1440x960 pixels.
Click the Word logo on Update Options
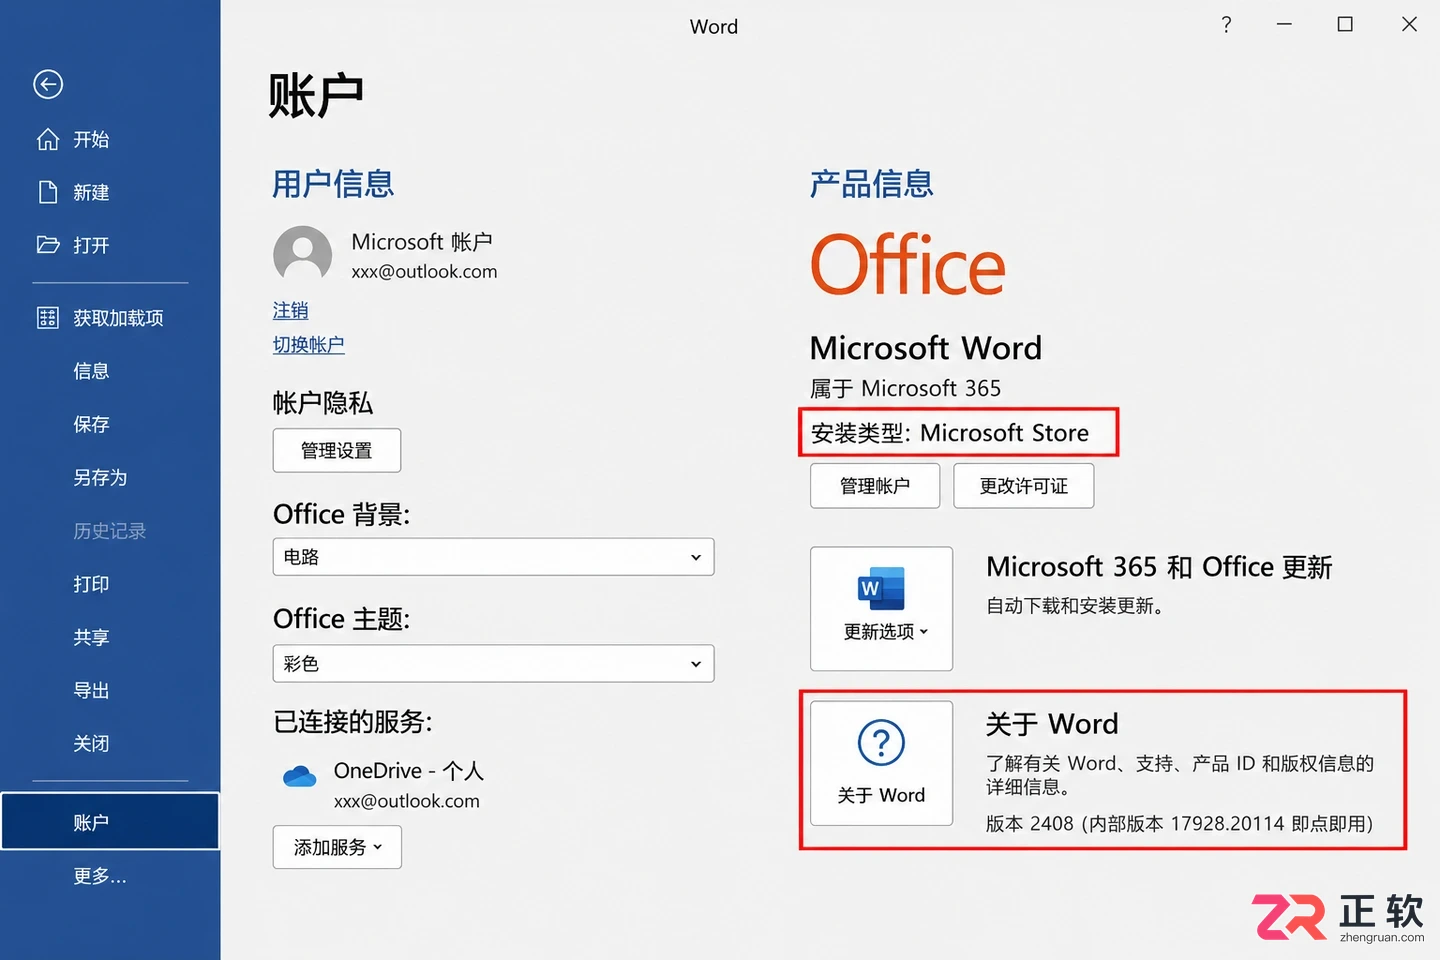point(881,589)
